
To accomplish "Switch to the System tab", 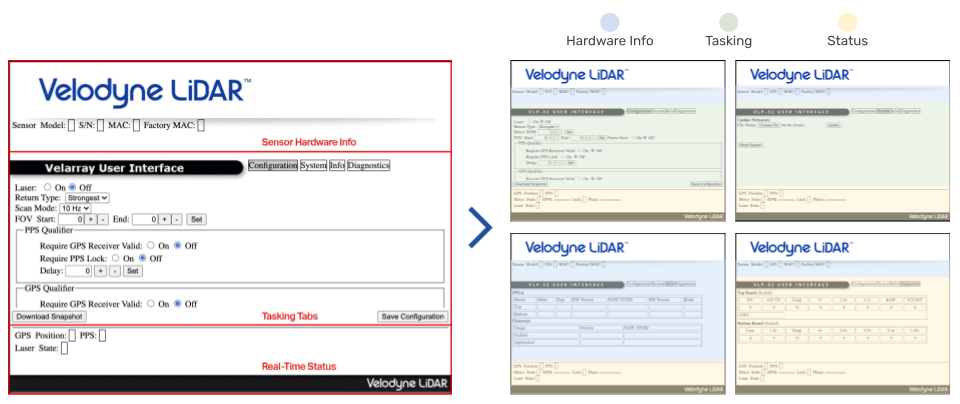I will tap(313, 165).
